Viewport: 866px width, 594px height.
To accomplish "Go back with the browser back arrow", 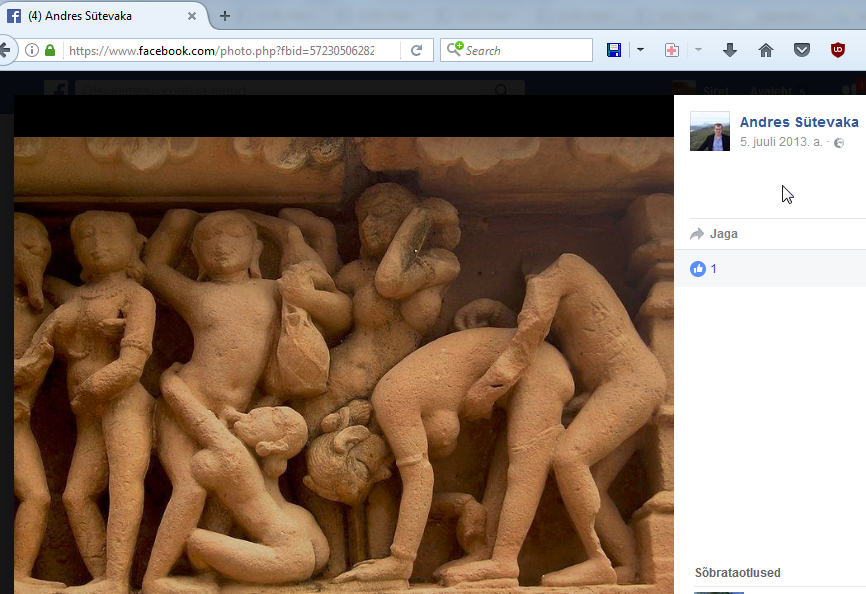I will [5, 50].
